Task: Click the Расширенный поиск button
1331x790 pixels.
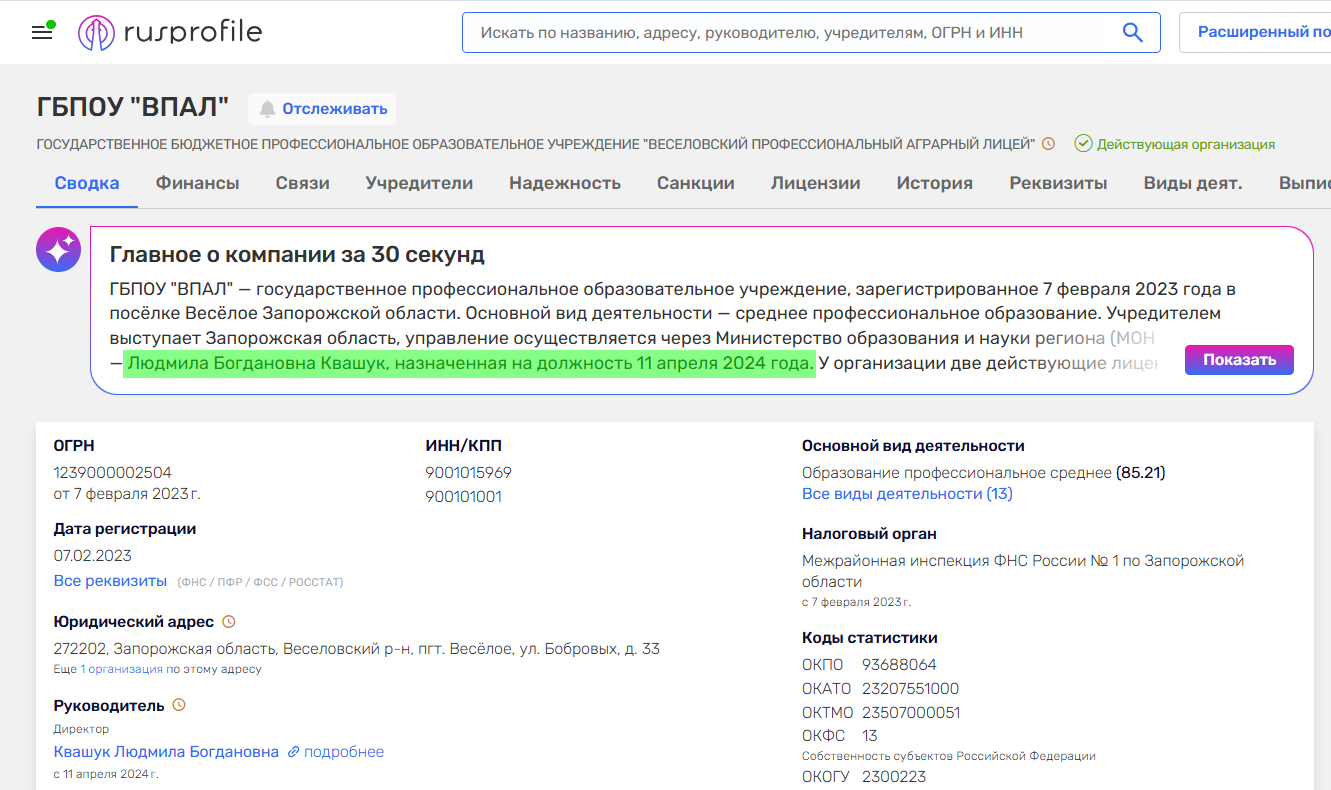Action: click(1262, 33)
